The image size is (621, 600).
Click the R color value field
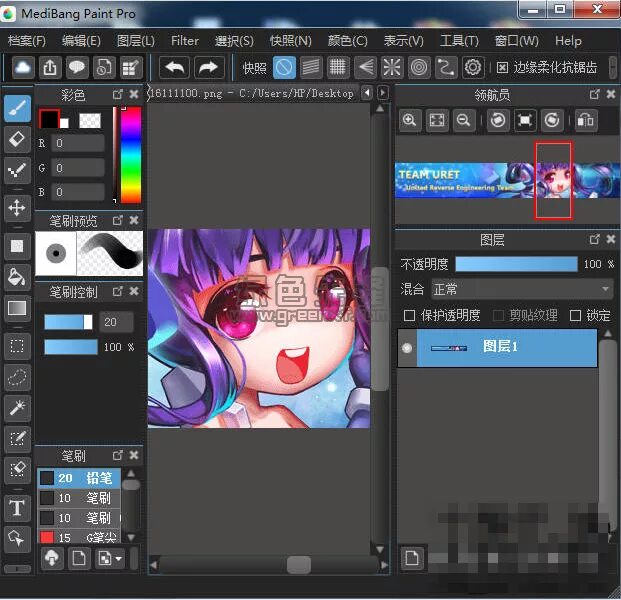pos(78,143)
